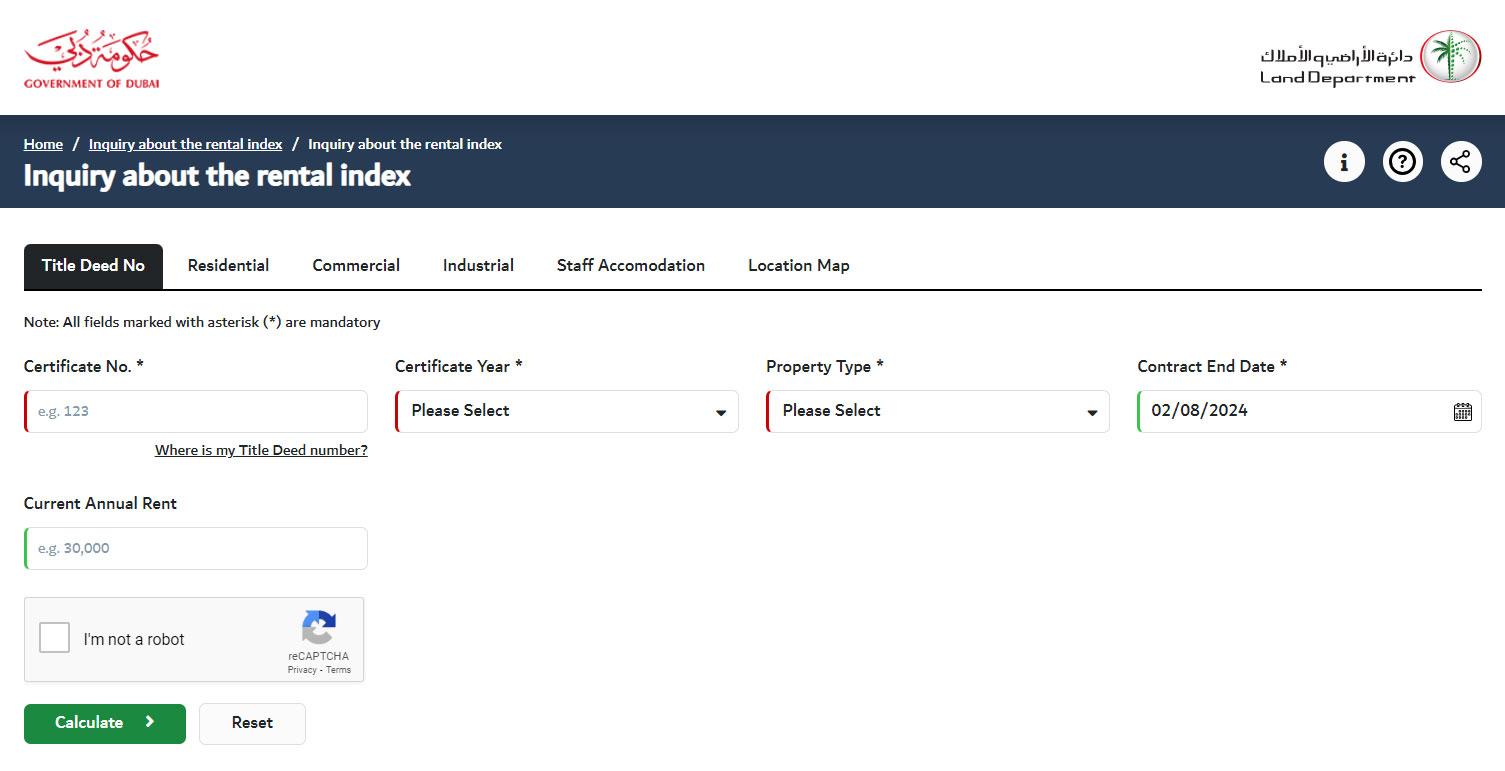Check the I'm not a robot checkbox
This screenshot has width=1505, height=771.
pos(54,637)
